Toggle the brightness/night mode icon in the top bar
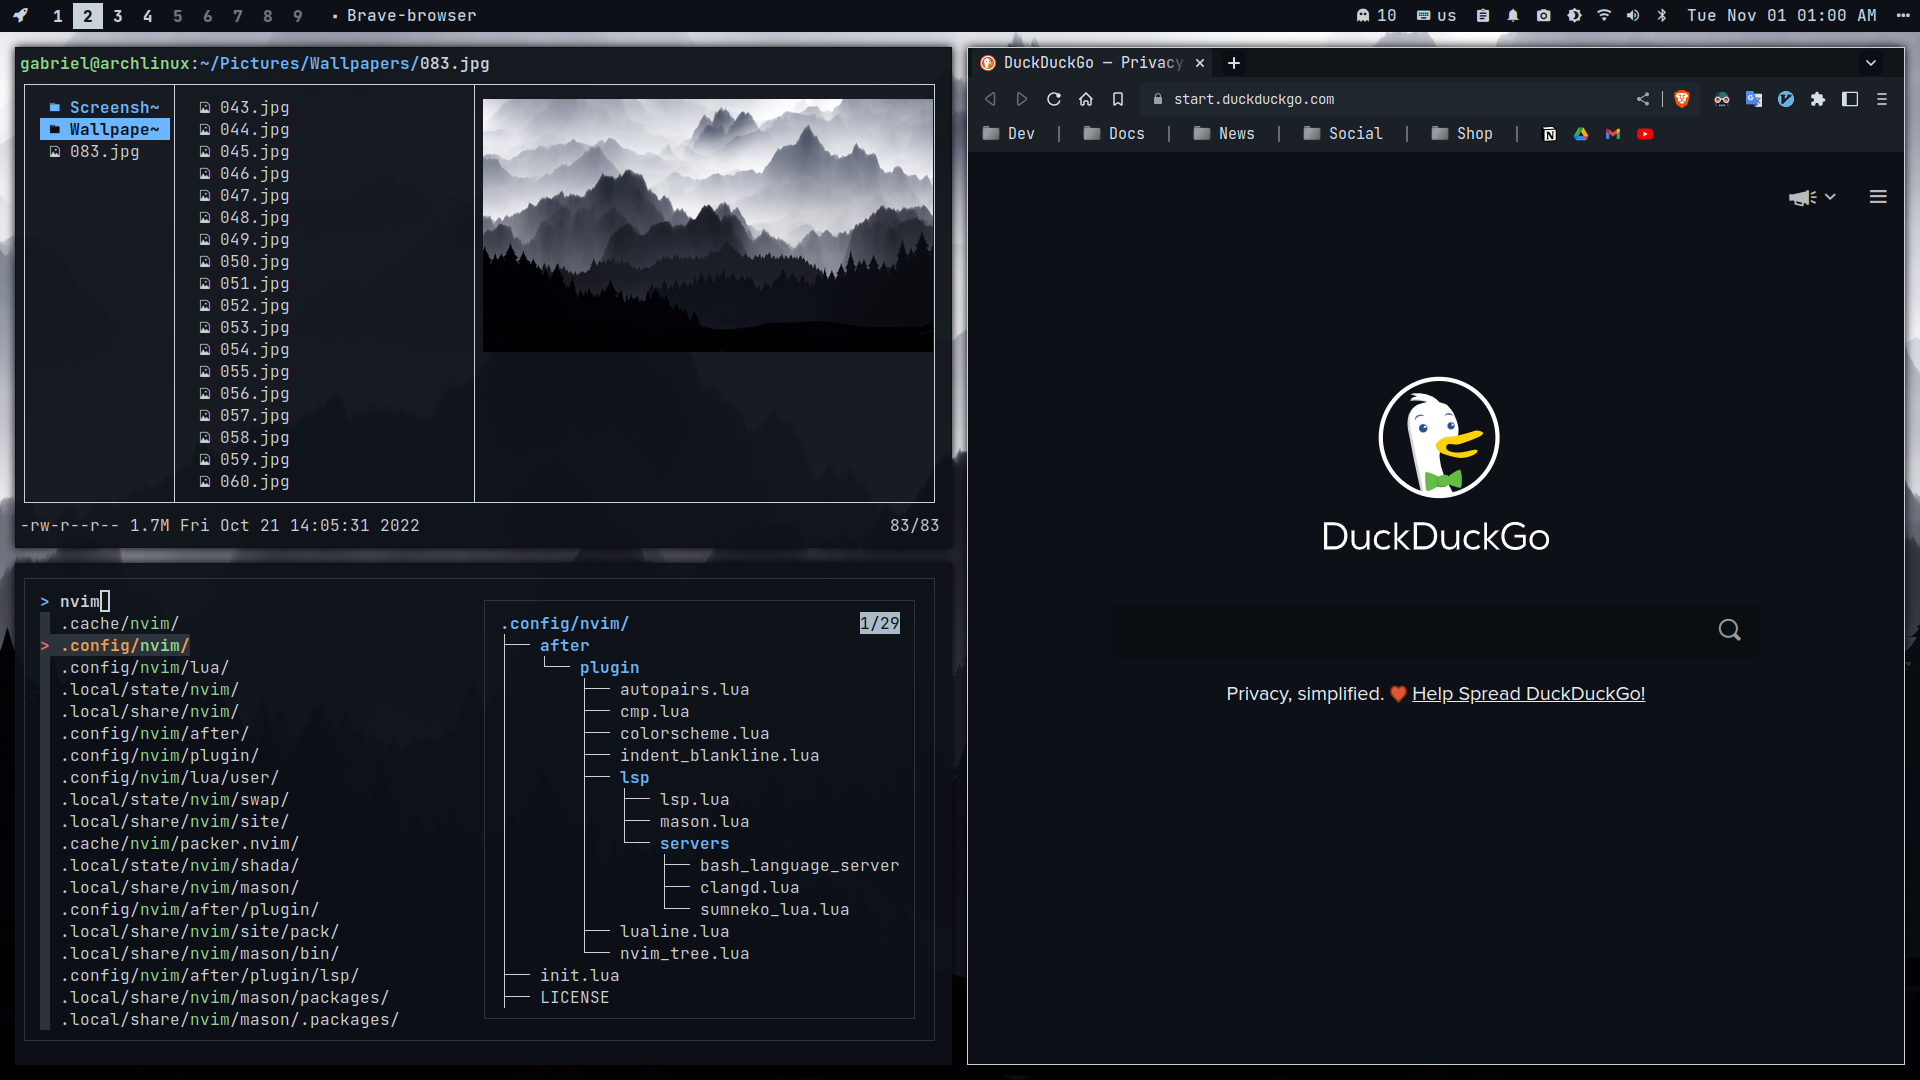The width and height of the screenshot is (1920, 1080). (1574, 16)
